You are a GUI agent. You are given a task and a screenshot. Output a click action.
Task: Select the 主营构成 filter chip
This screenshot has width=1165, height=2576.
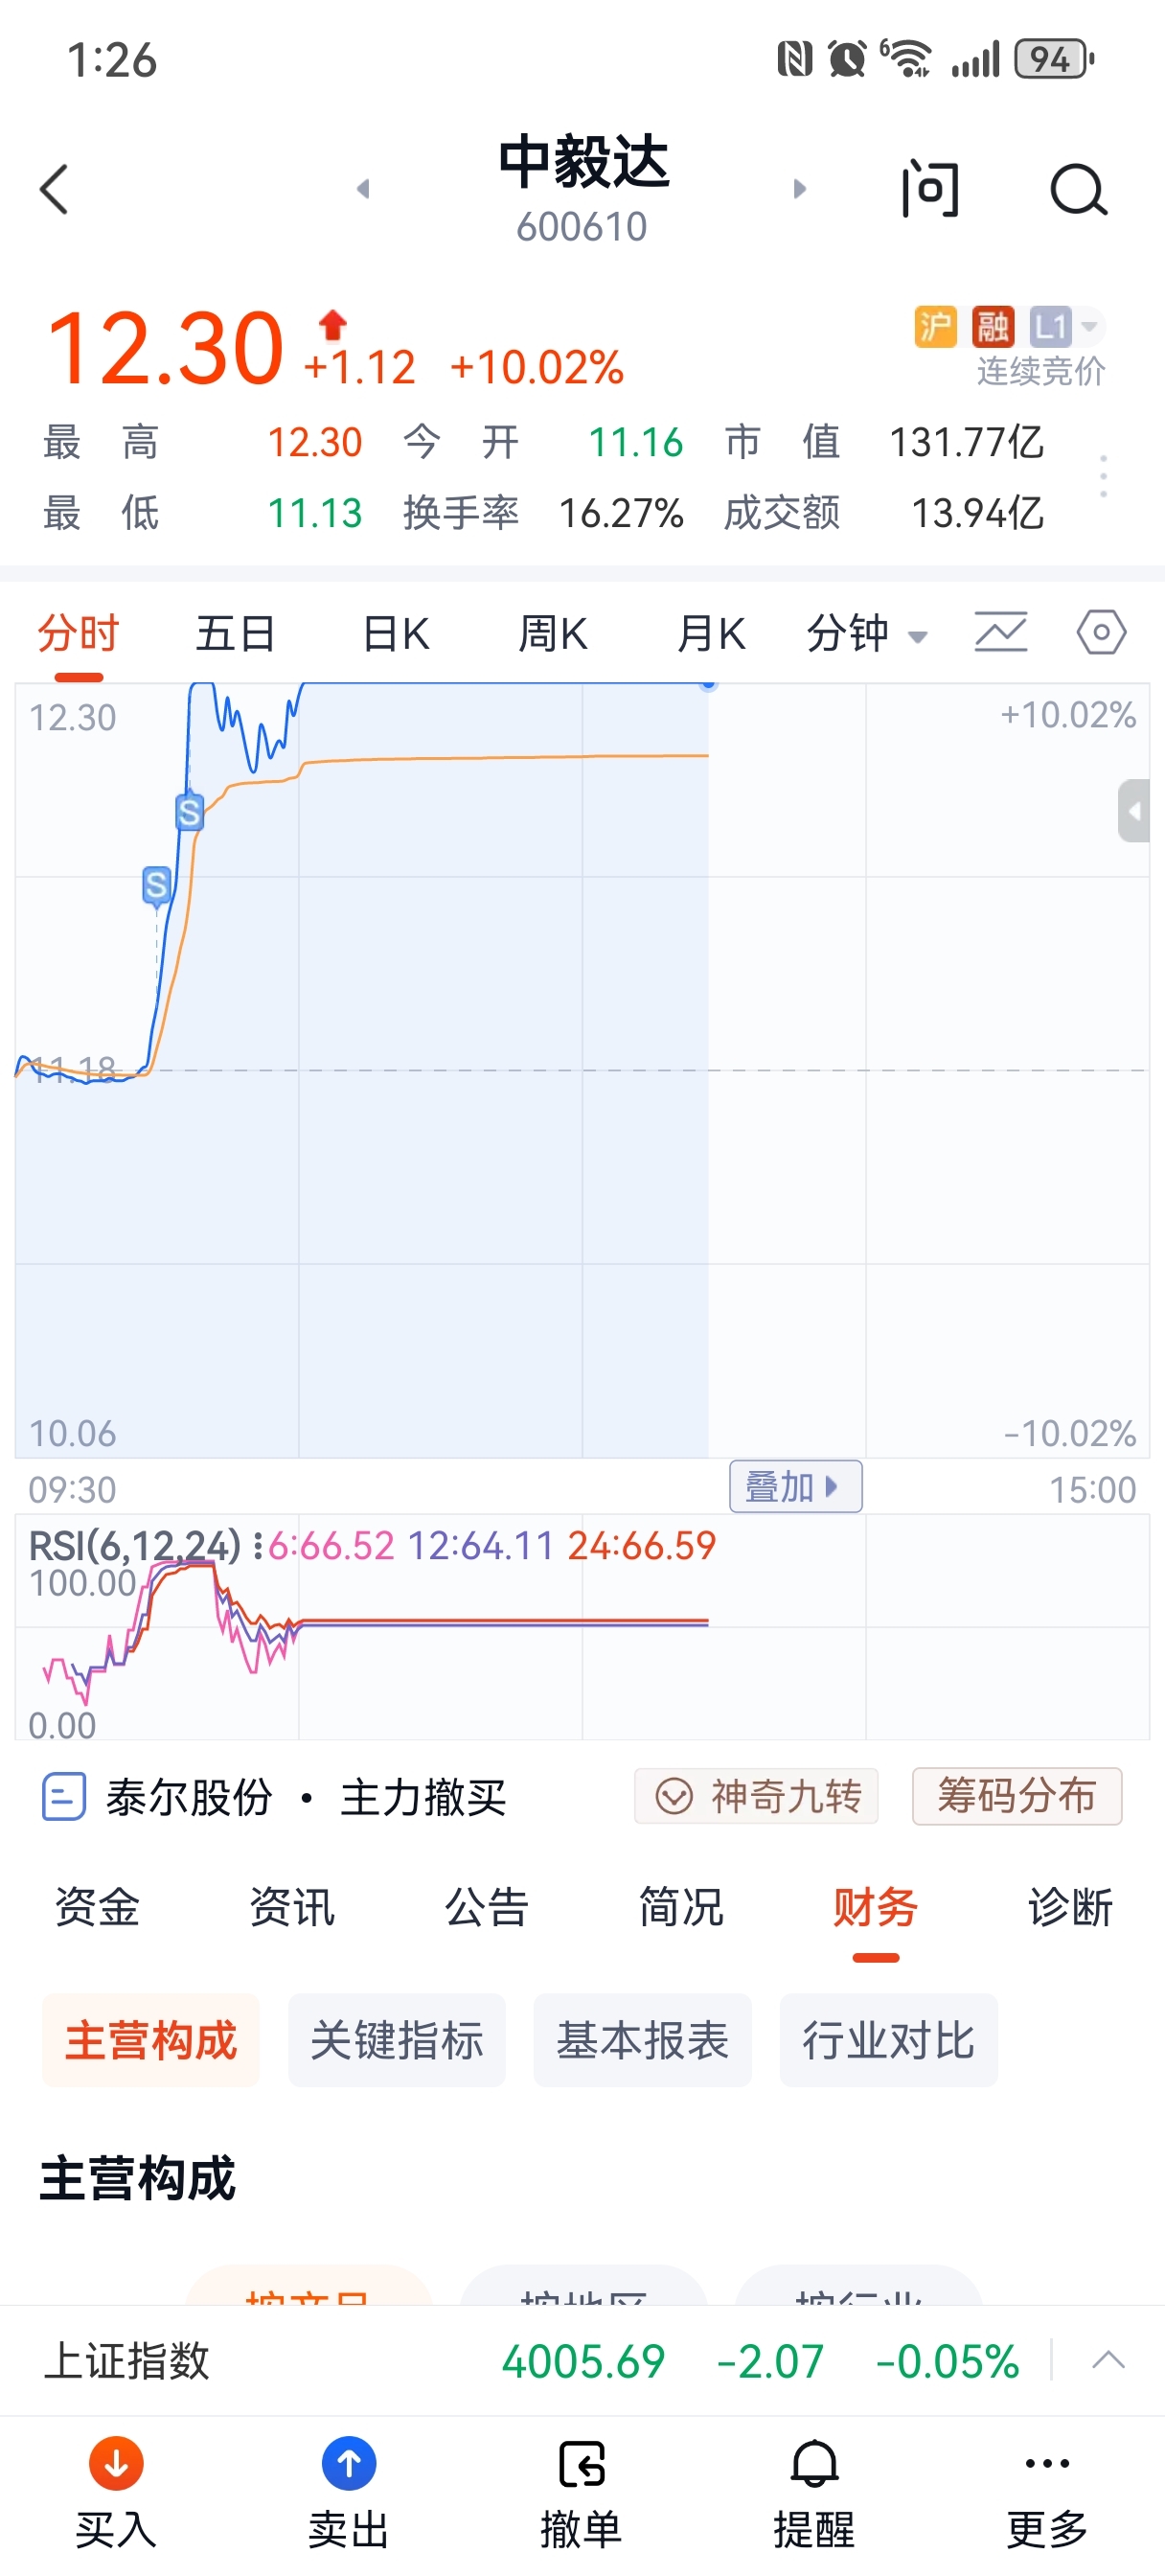tap(151, 2040)
